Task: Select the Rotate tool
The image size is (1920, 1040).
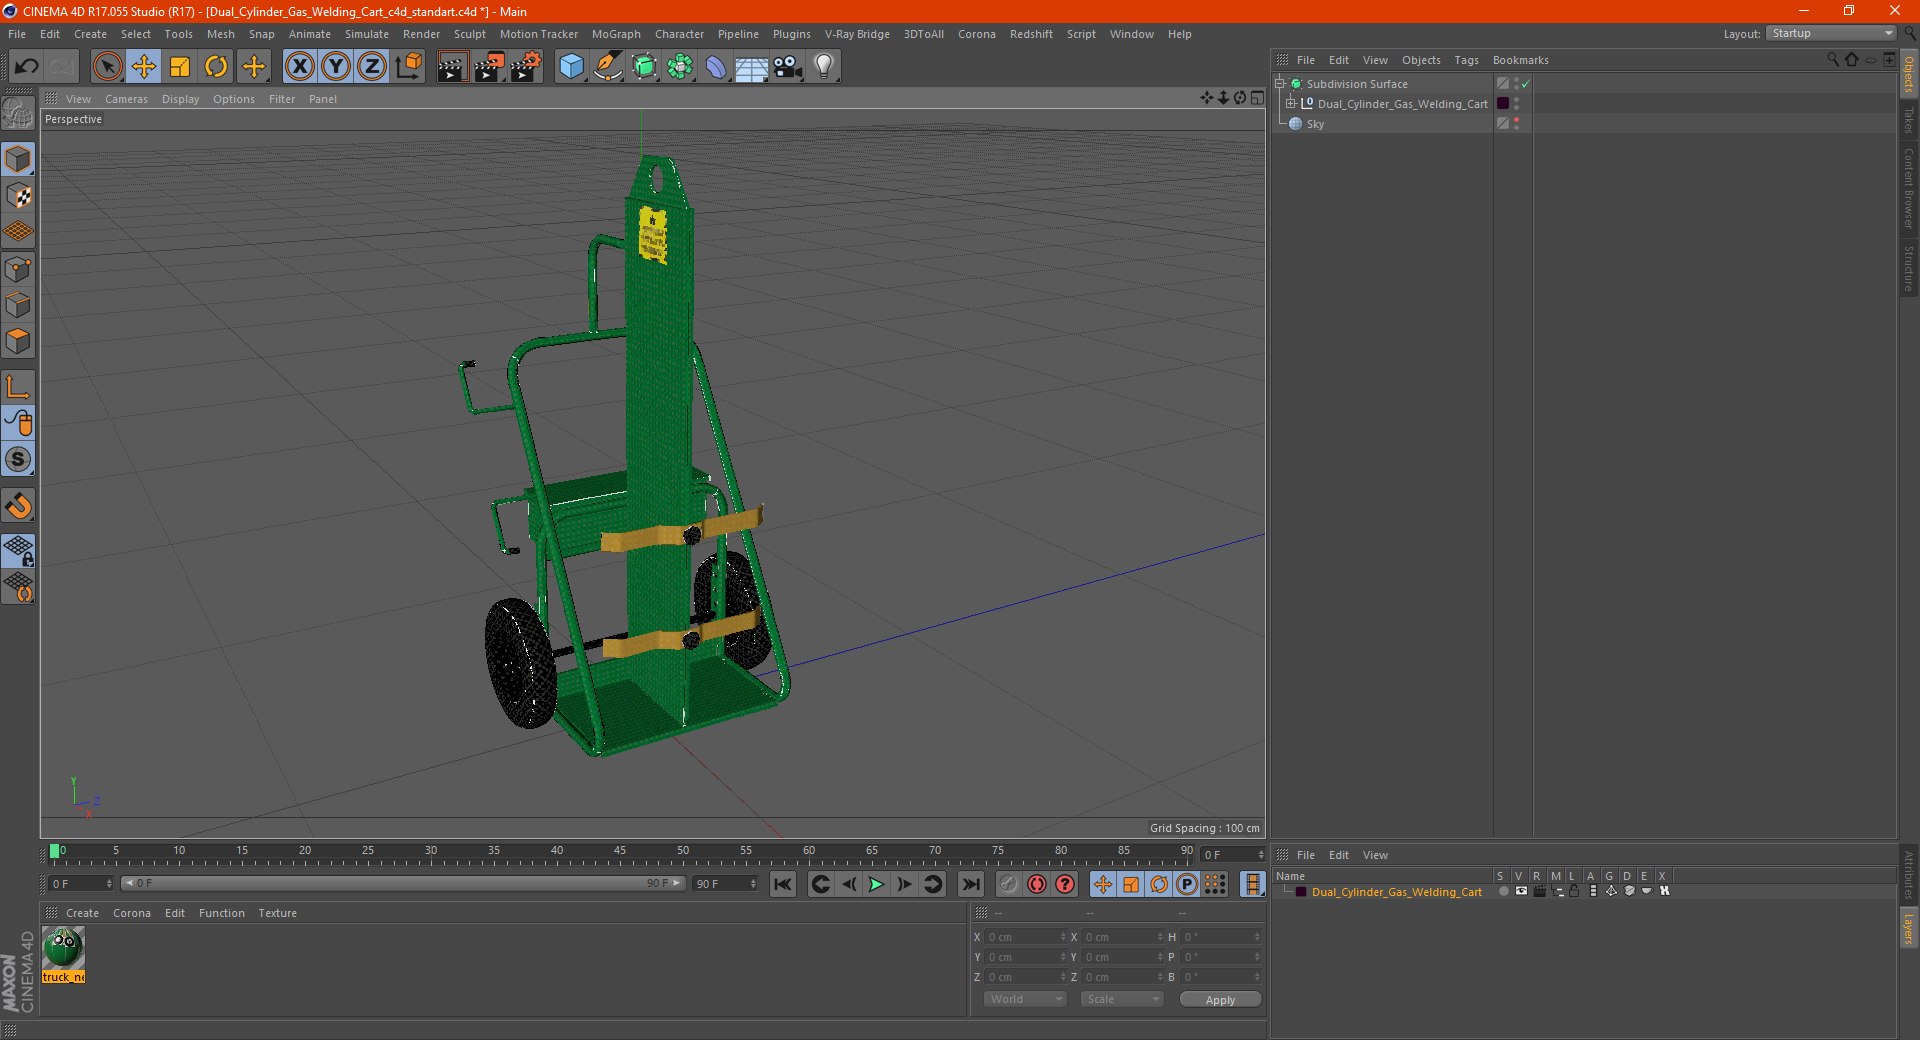Action: 216,67
